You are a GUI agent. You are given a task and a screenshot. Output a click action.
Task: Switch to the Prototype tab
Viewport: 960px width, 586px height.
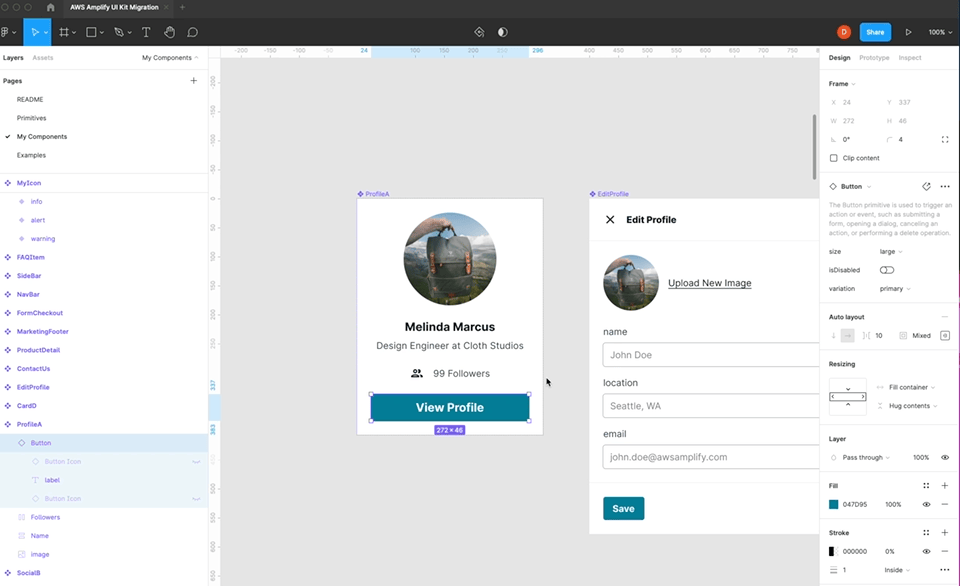(x=877, y=58)
